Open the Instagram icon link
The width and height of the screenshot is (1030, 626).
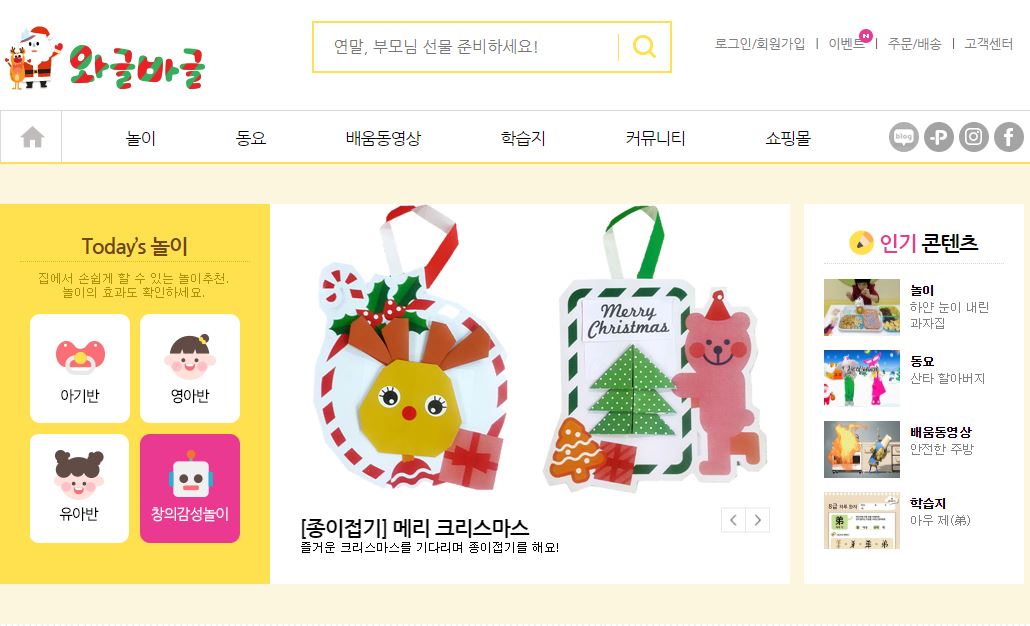tap(974, 137)
